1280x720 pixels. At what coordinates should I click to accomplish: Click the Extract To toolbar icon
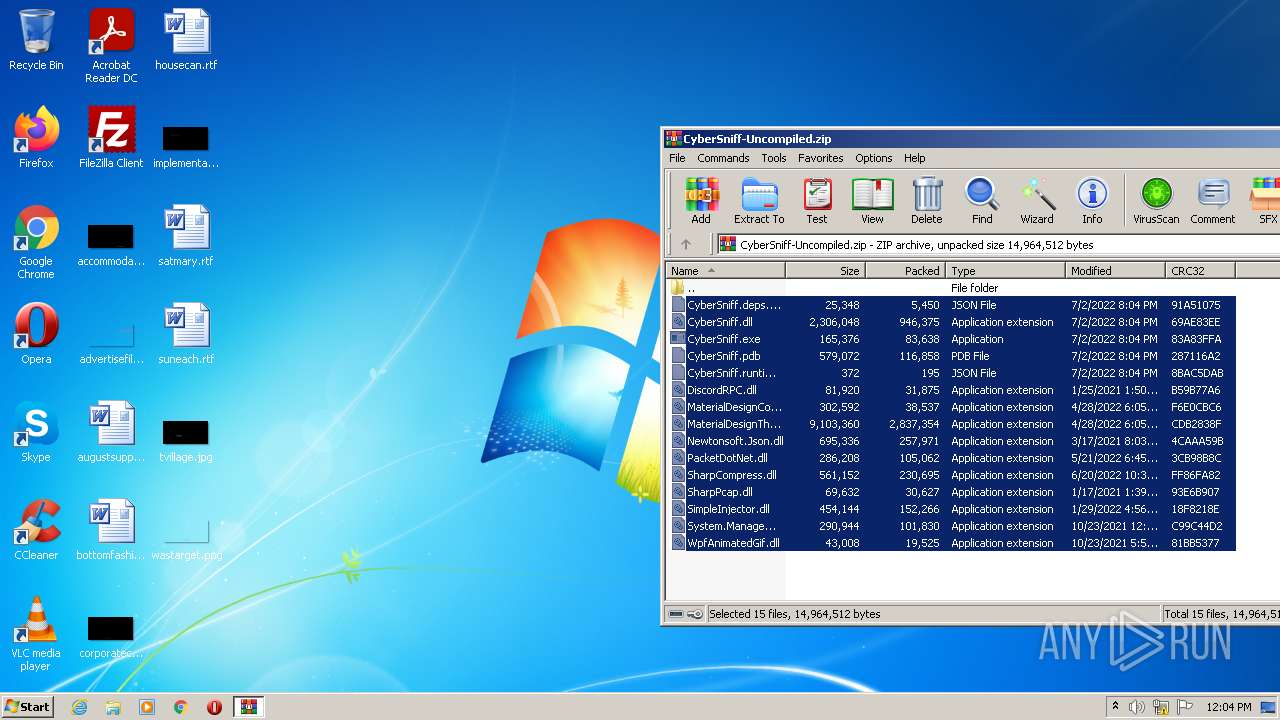759,201
